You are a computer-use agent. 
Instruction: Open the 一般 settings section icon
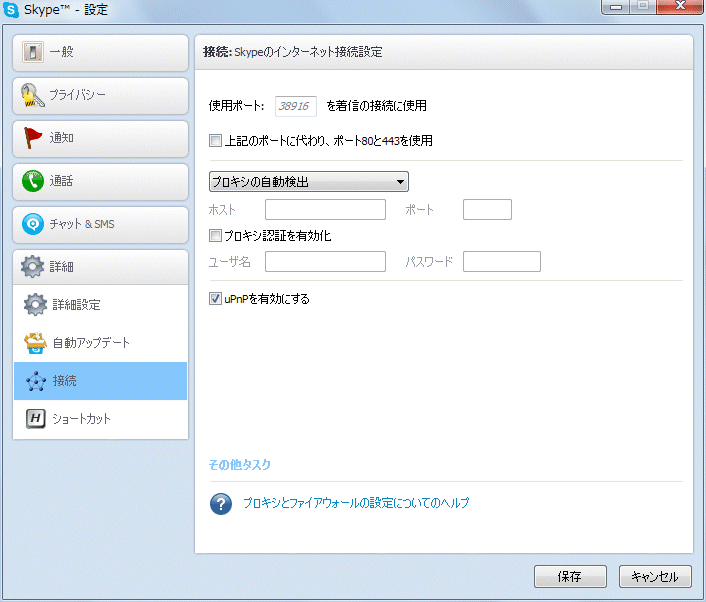click(x=33, y=52)
